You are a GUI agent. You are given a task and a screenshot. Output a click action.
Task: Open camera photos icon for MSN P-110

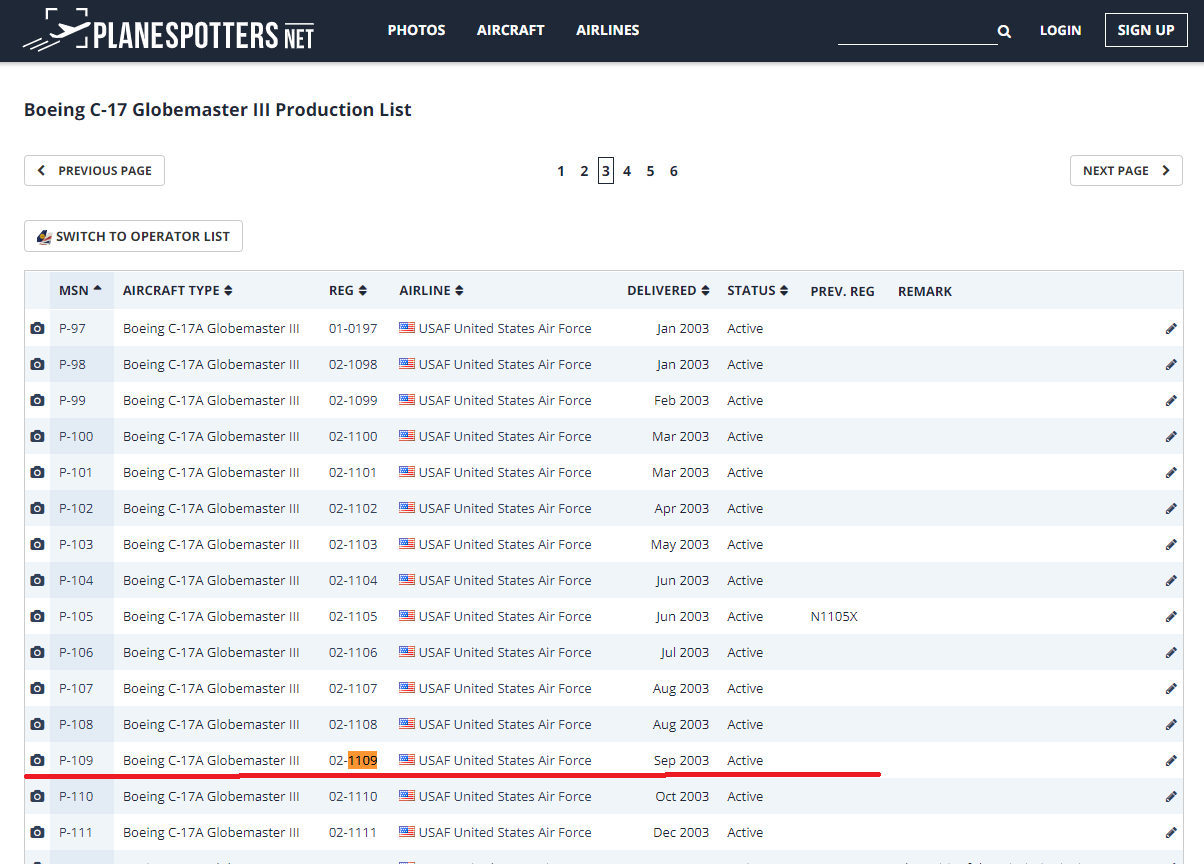pyautogui.click(x=37, y=796)
